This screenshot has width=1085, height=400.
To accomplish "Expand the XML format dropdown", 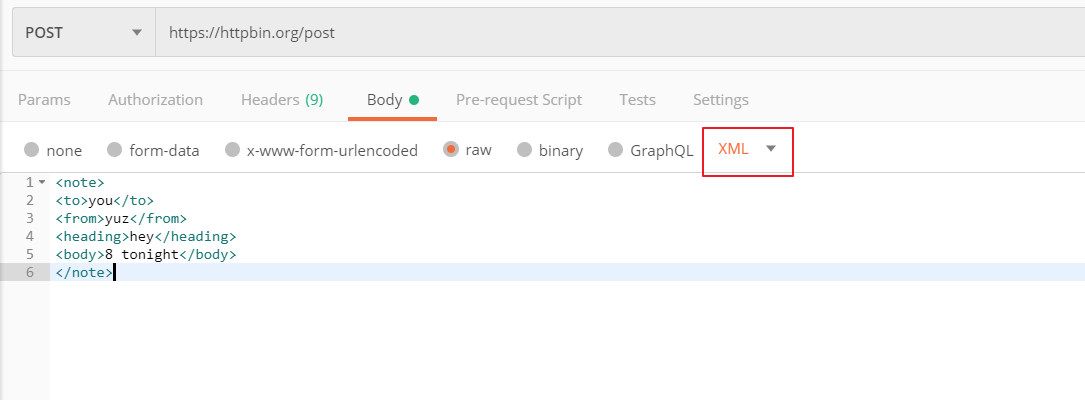I will point(747,149).
